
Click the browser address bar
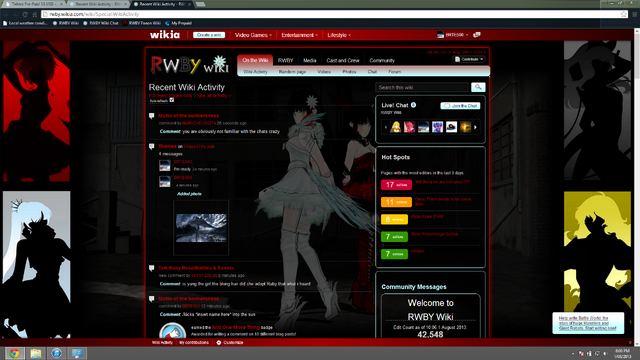click(331, 14)
